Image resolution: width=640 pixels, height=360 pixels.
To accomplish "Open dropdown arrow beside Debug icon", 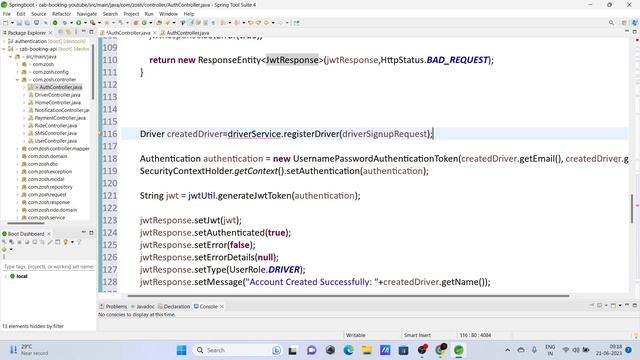I will (71, 23).
